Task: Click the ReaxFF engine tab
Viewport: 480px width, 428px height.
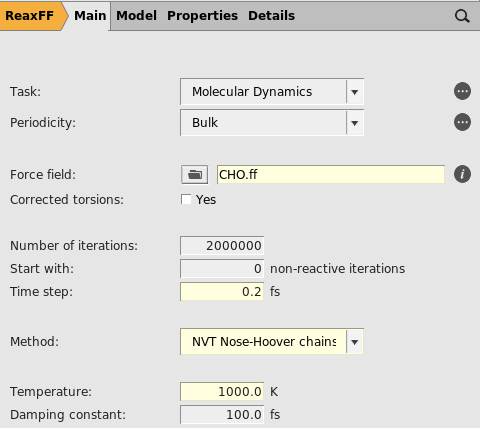Action: click(x=30, y=16)
